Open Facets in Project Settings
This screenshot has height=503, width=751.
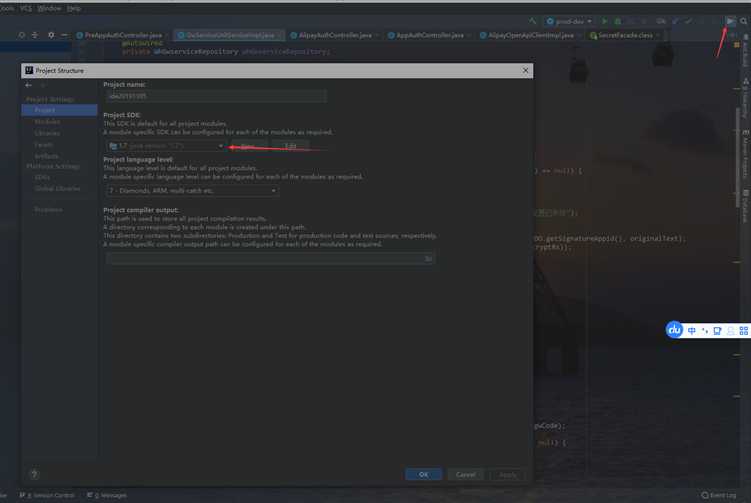(44, 145)
